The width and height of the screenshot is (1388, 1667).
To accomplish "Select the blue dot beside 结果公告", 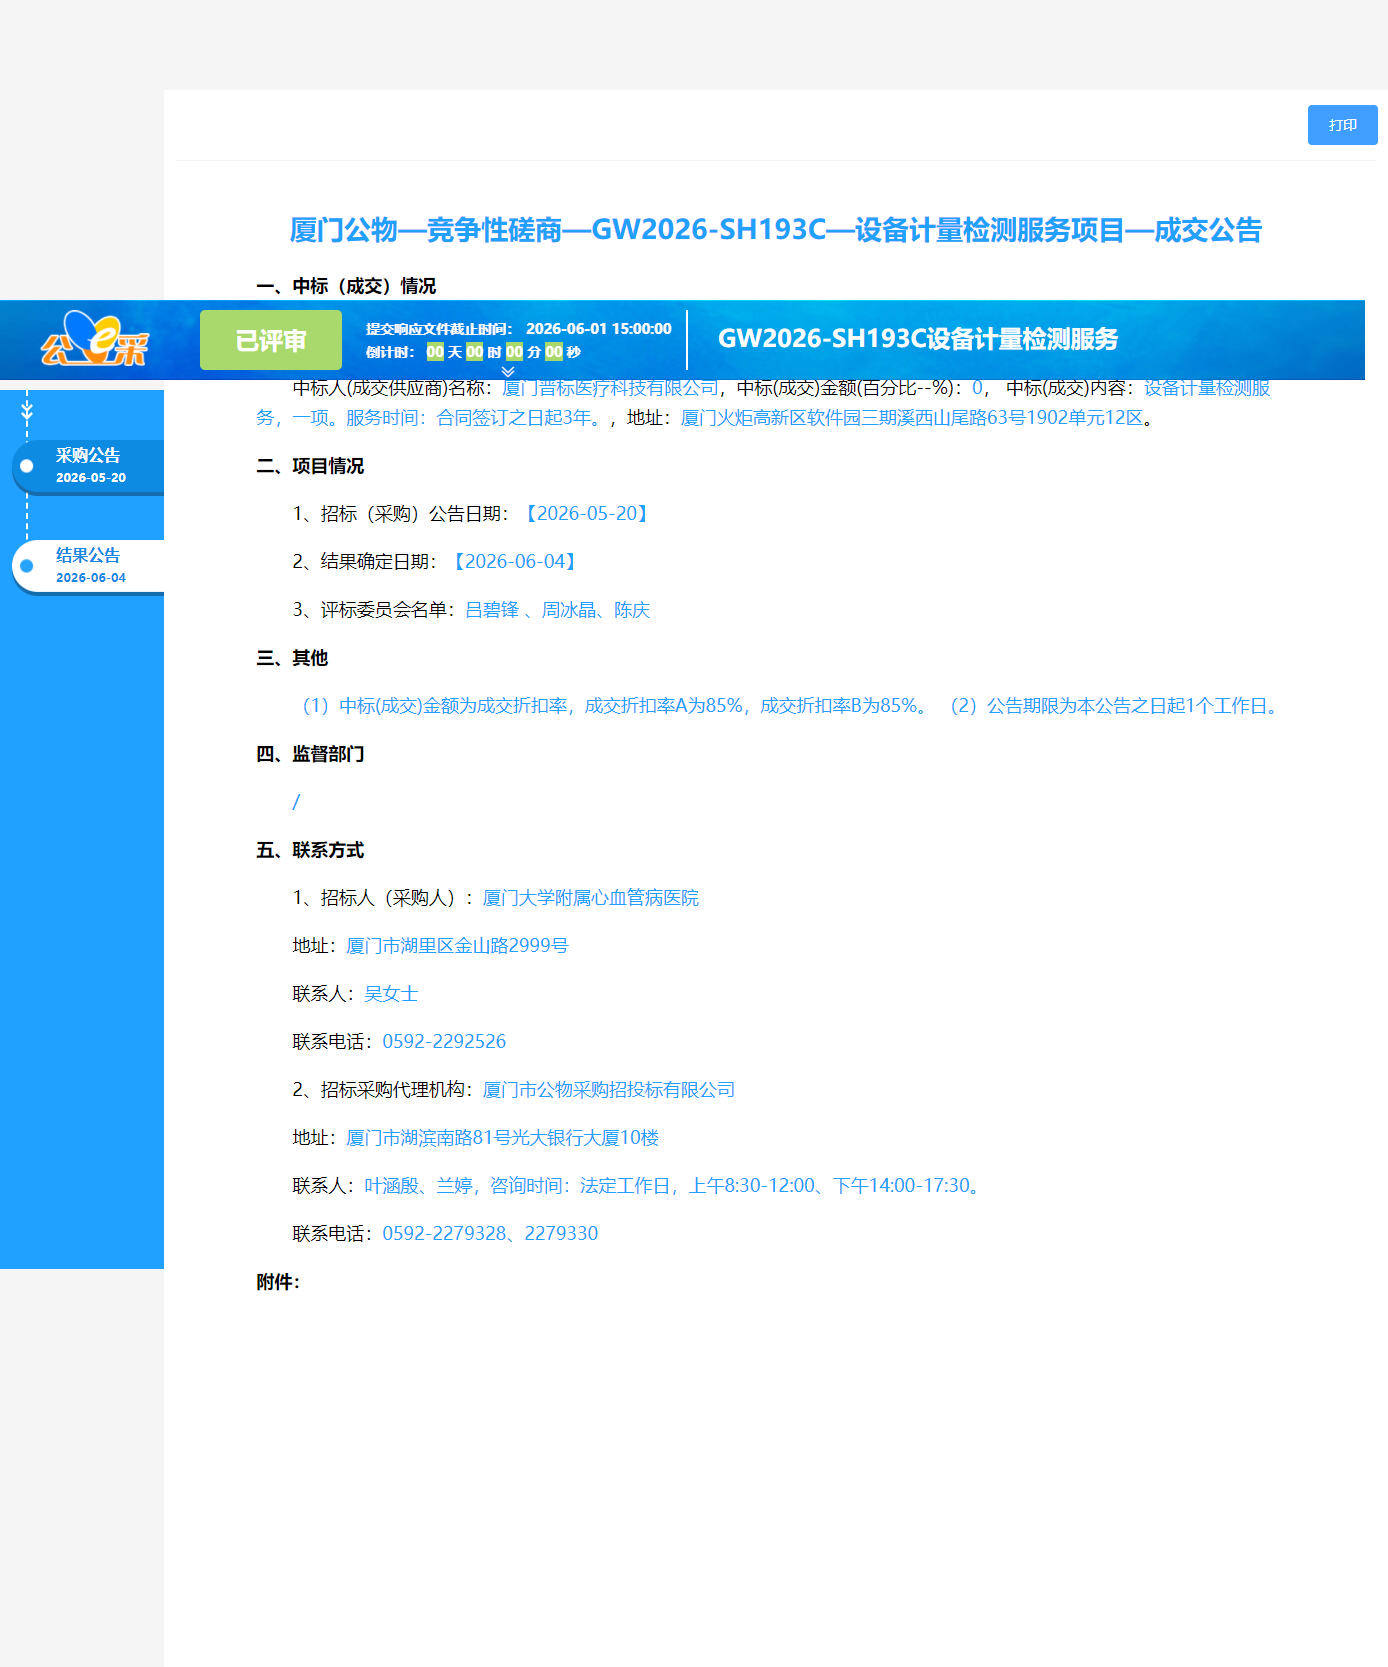I will (x=27, y=566).
